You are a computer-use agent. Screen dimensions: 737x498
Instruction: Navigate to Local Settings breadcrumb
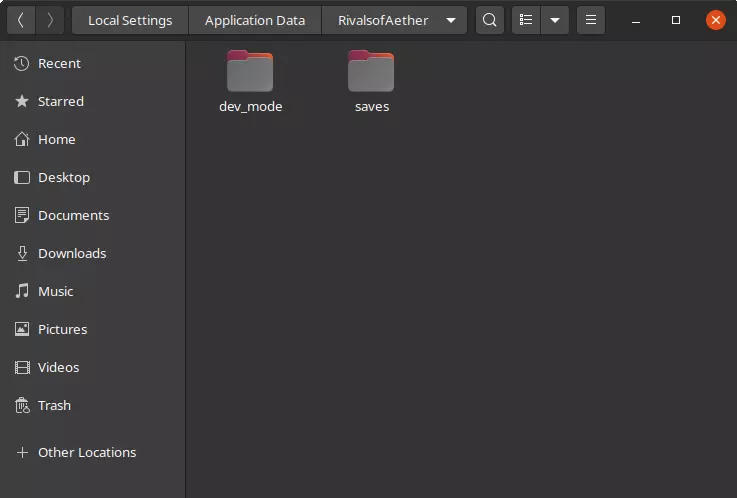tap(130, 20)
